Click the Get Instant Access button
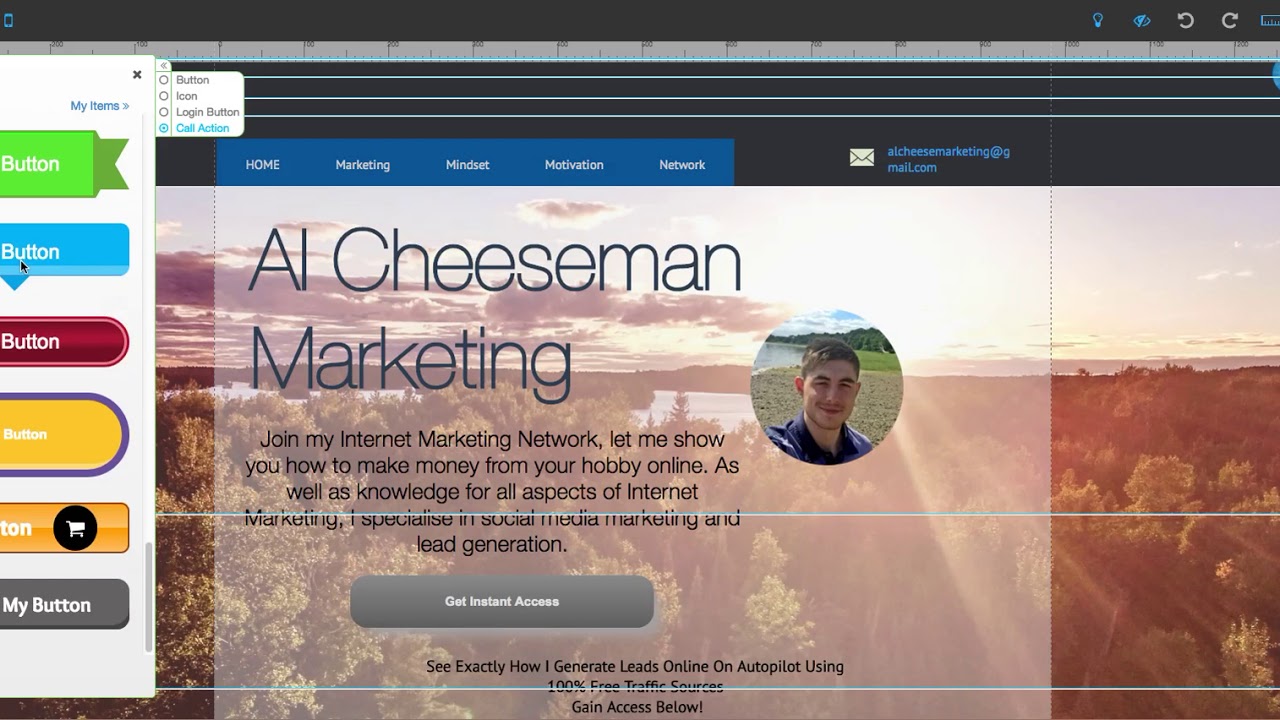 point(502,601)
